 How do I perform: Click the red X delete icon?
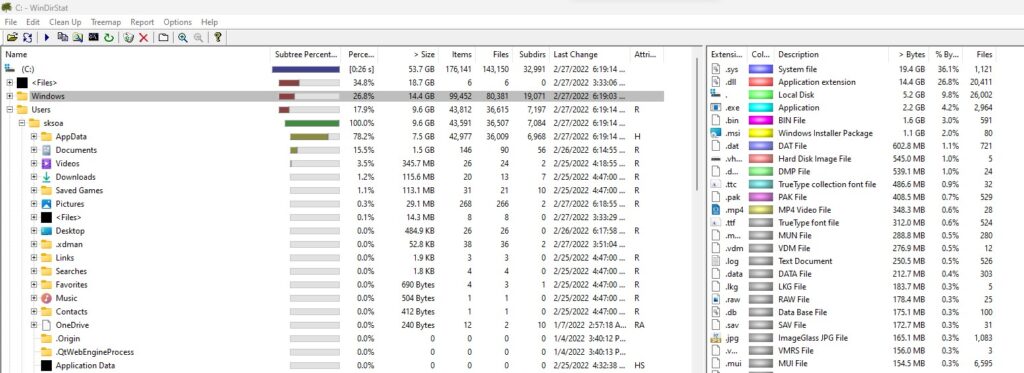point(143,37)
